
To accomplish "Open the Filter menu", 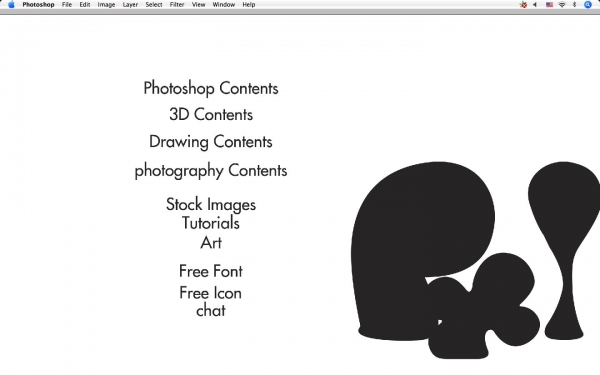I will (x=177, y=5).
